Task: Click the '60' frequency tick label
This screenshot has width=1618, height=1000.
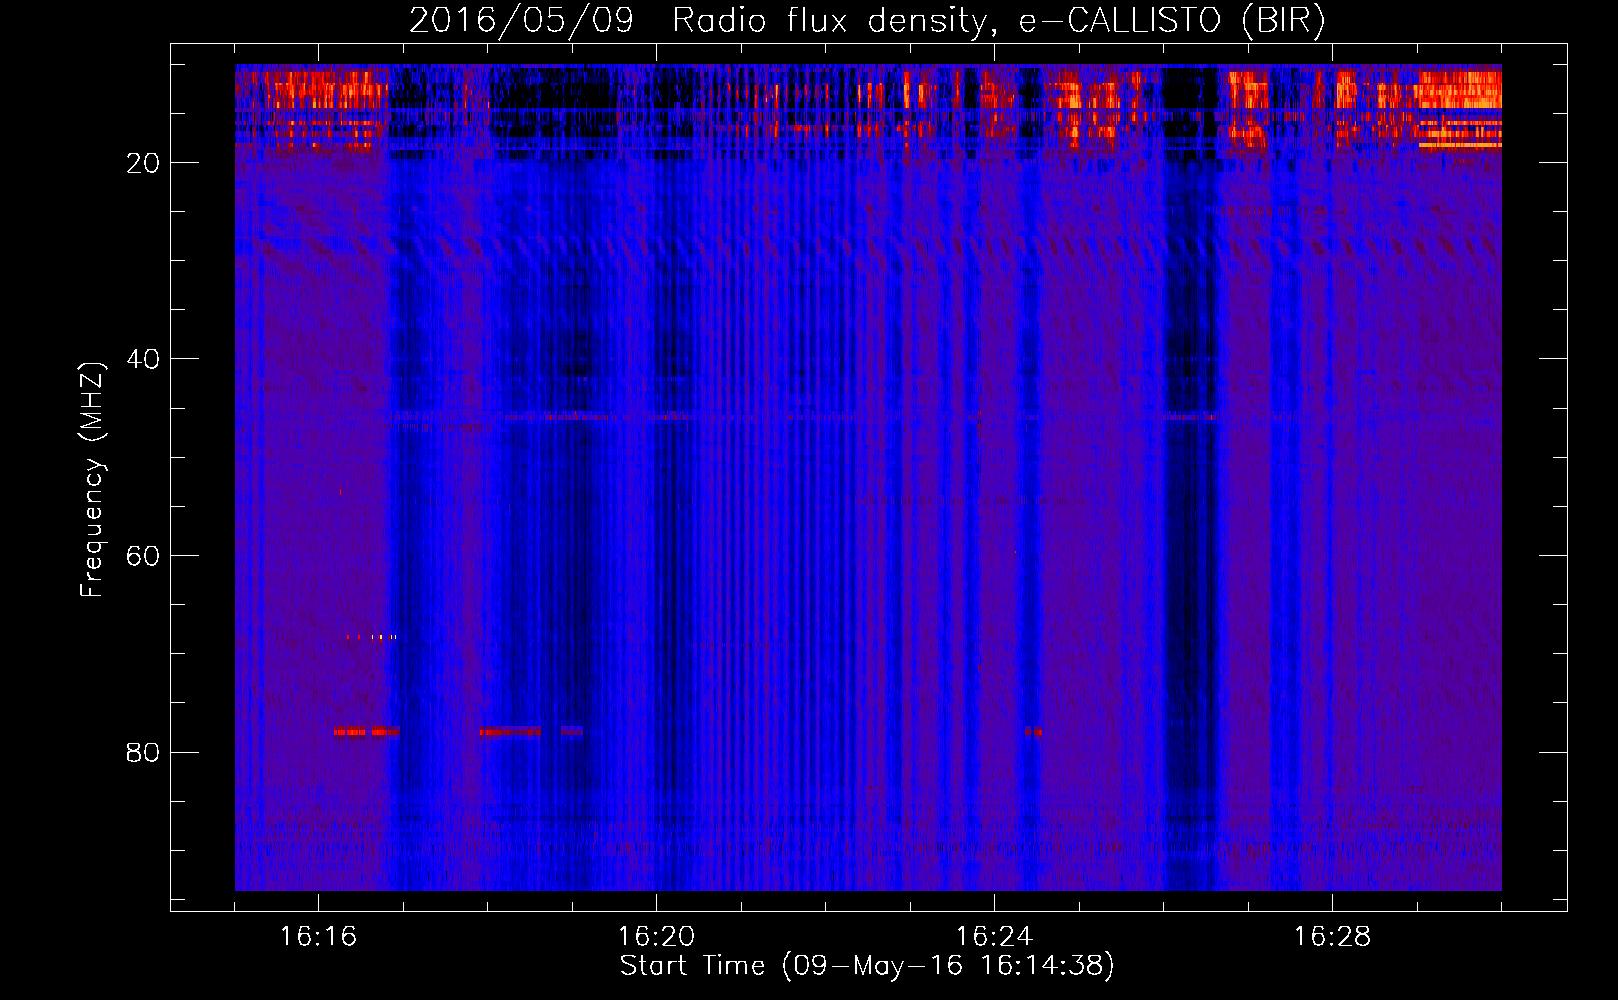Action: [143, 557]
